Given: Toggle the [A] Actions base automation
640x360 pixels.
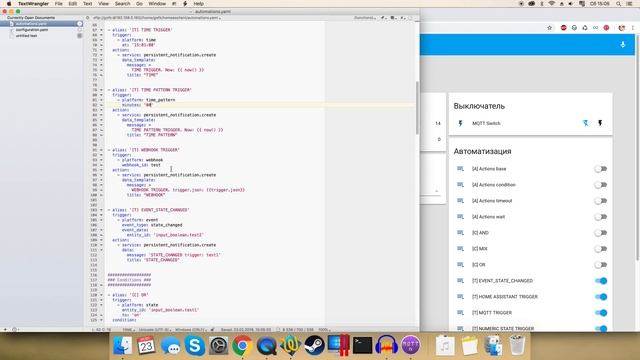Looking at the screenshot, I should 600,169.
